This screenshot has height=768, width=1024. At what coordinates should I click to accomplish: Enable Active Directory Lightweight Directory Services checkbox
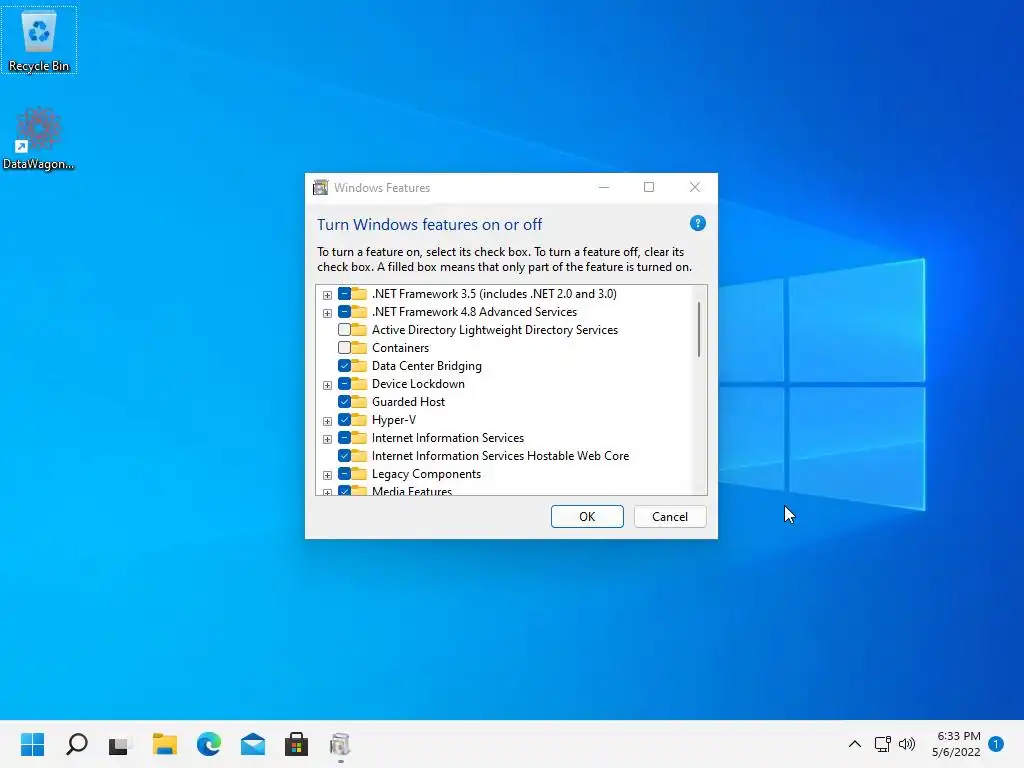tap(344, 330)
